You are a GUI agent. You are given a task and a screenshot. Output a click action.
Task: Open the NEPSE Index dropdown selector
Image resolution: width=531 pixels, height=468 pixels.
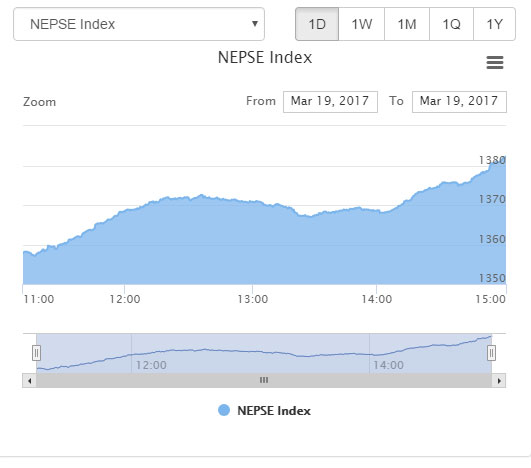(139, 24)
